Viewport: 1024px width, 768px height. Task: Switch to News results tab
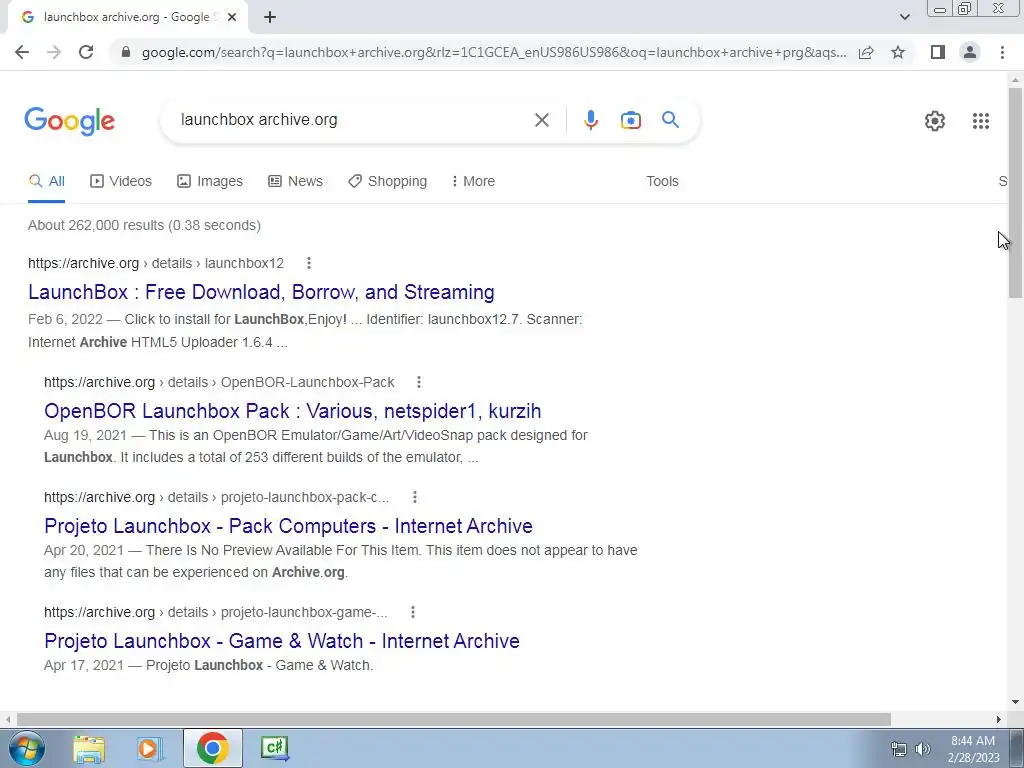[x=295, y=182]
